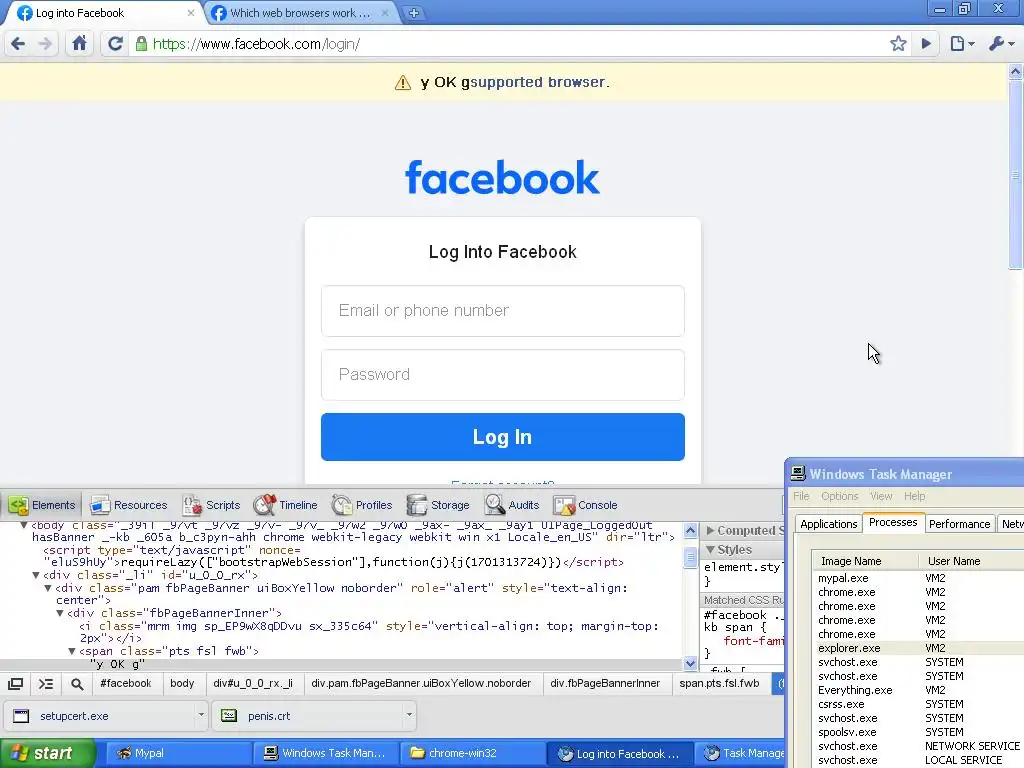Close the 'Log into Facebook' tab
Screen dimensions: 1024x768
tap(191, 13)
